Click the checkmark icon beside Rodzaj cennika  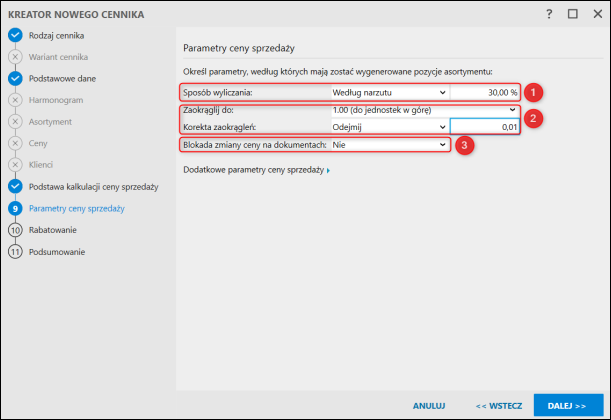[15, 35]
